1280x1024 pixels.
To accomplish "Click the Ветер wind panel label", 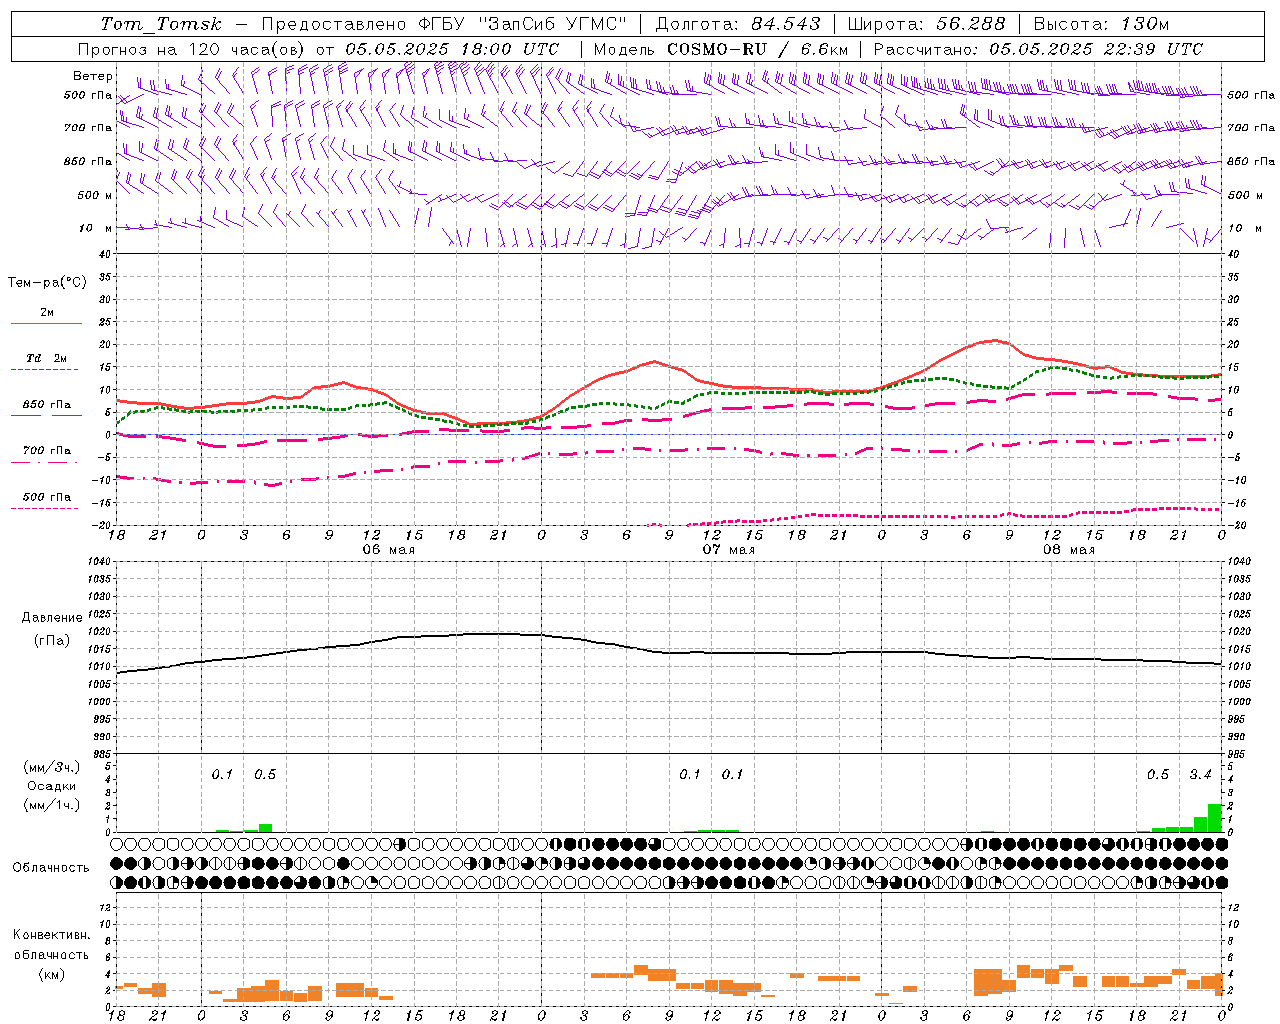I will [x=93, y=76].
